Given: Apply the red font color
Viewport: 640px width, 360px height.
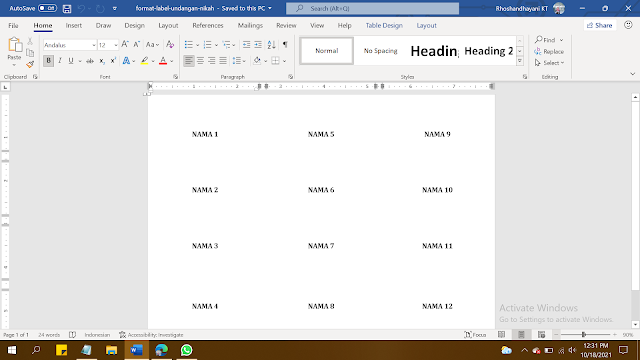Looking at the screenshot, I should [x=163, y=61].
